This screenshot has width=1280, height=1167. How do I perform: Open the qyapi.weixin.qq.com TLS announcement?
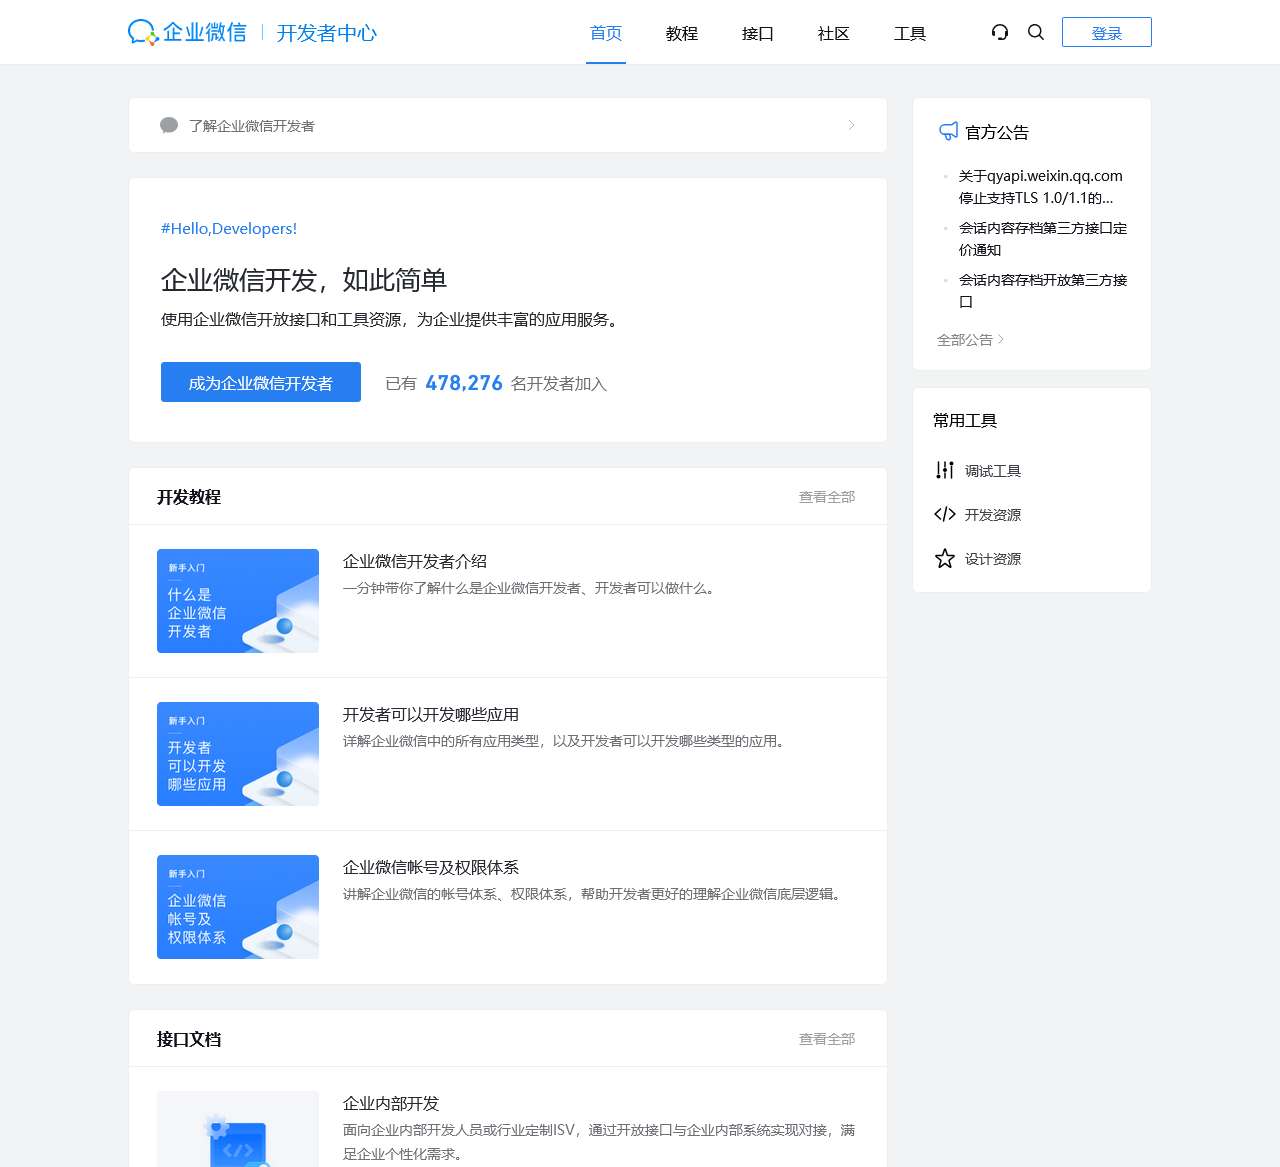[x=1041, y=187]
